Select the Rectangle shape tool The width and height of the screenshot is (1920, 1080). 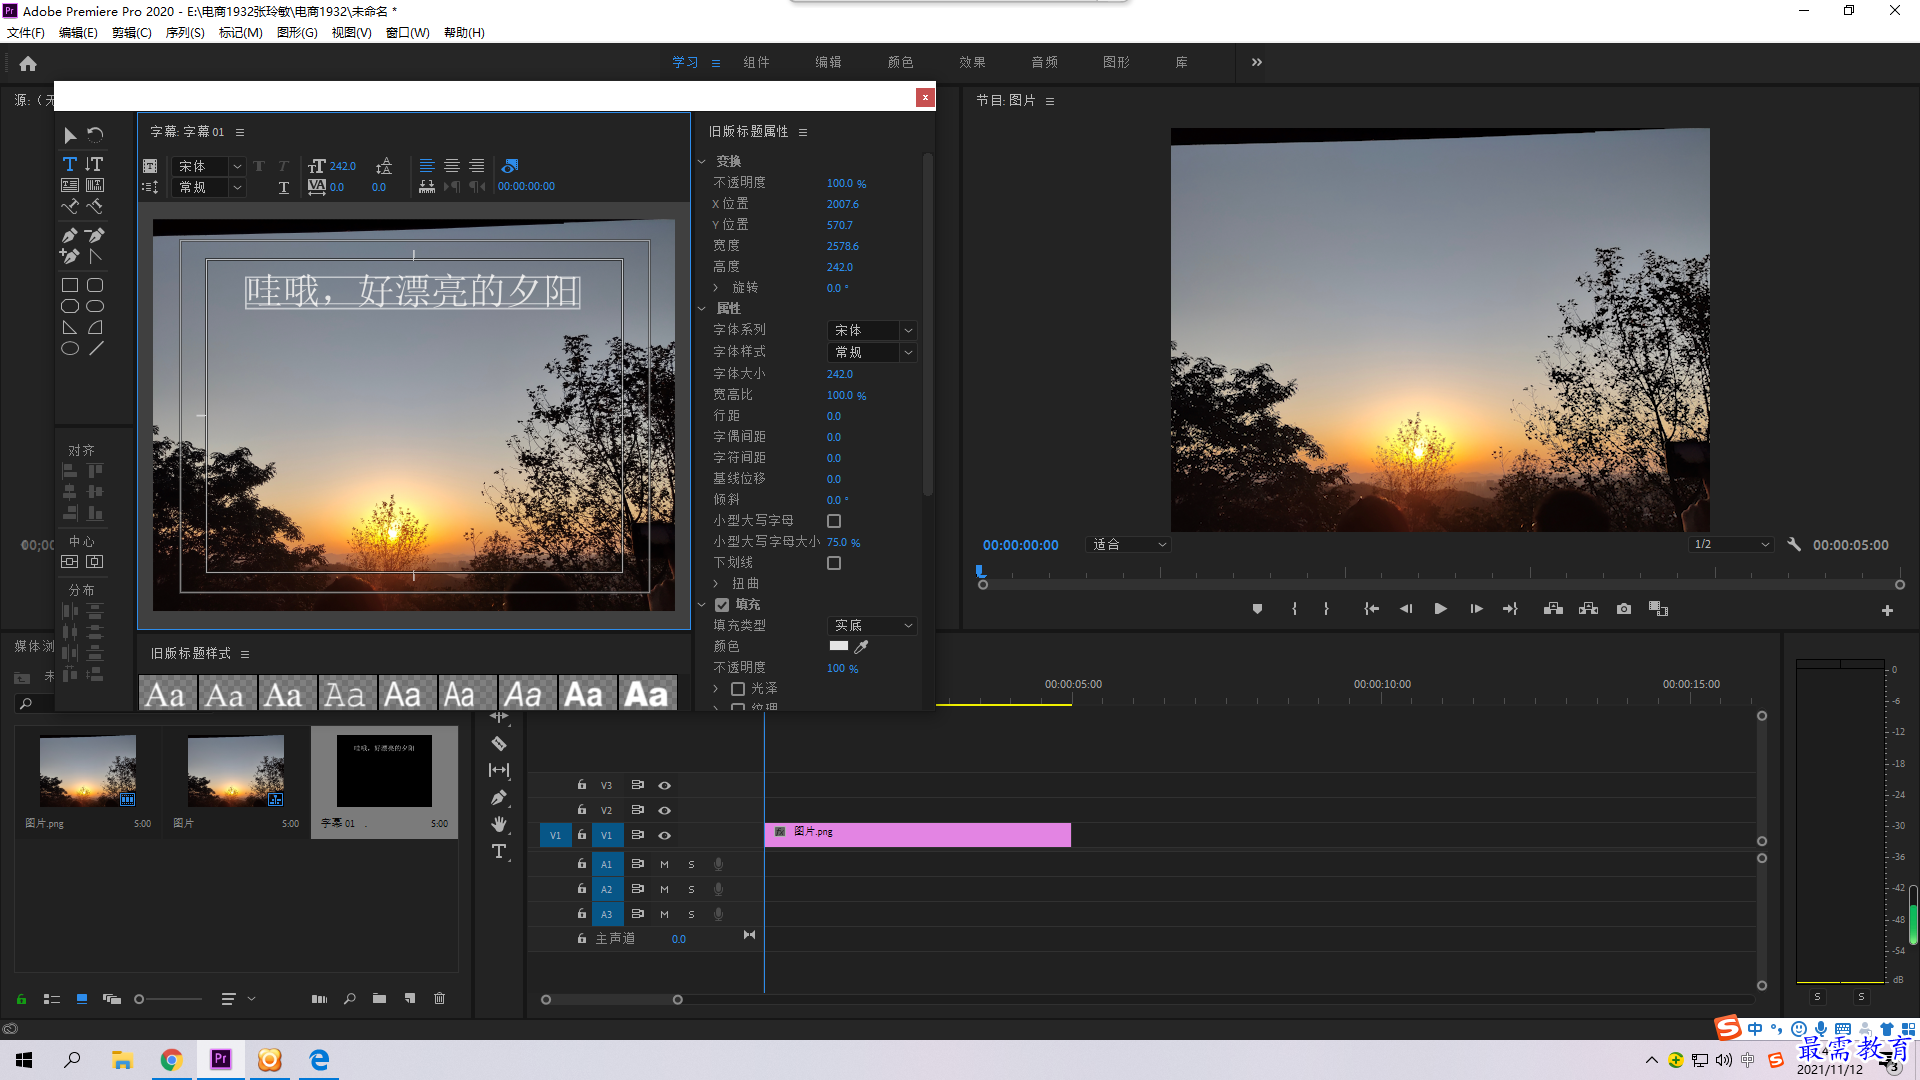pos(70,286)
